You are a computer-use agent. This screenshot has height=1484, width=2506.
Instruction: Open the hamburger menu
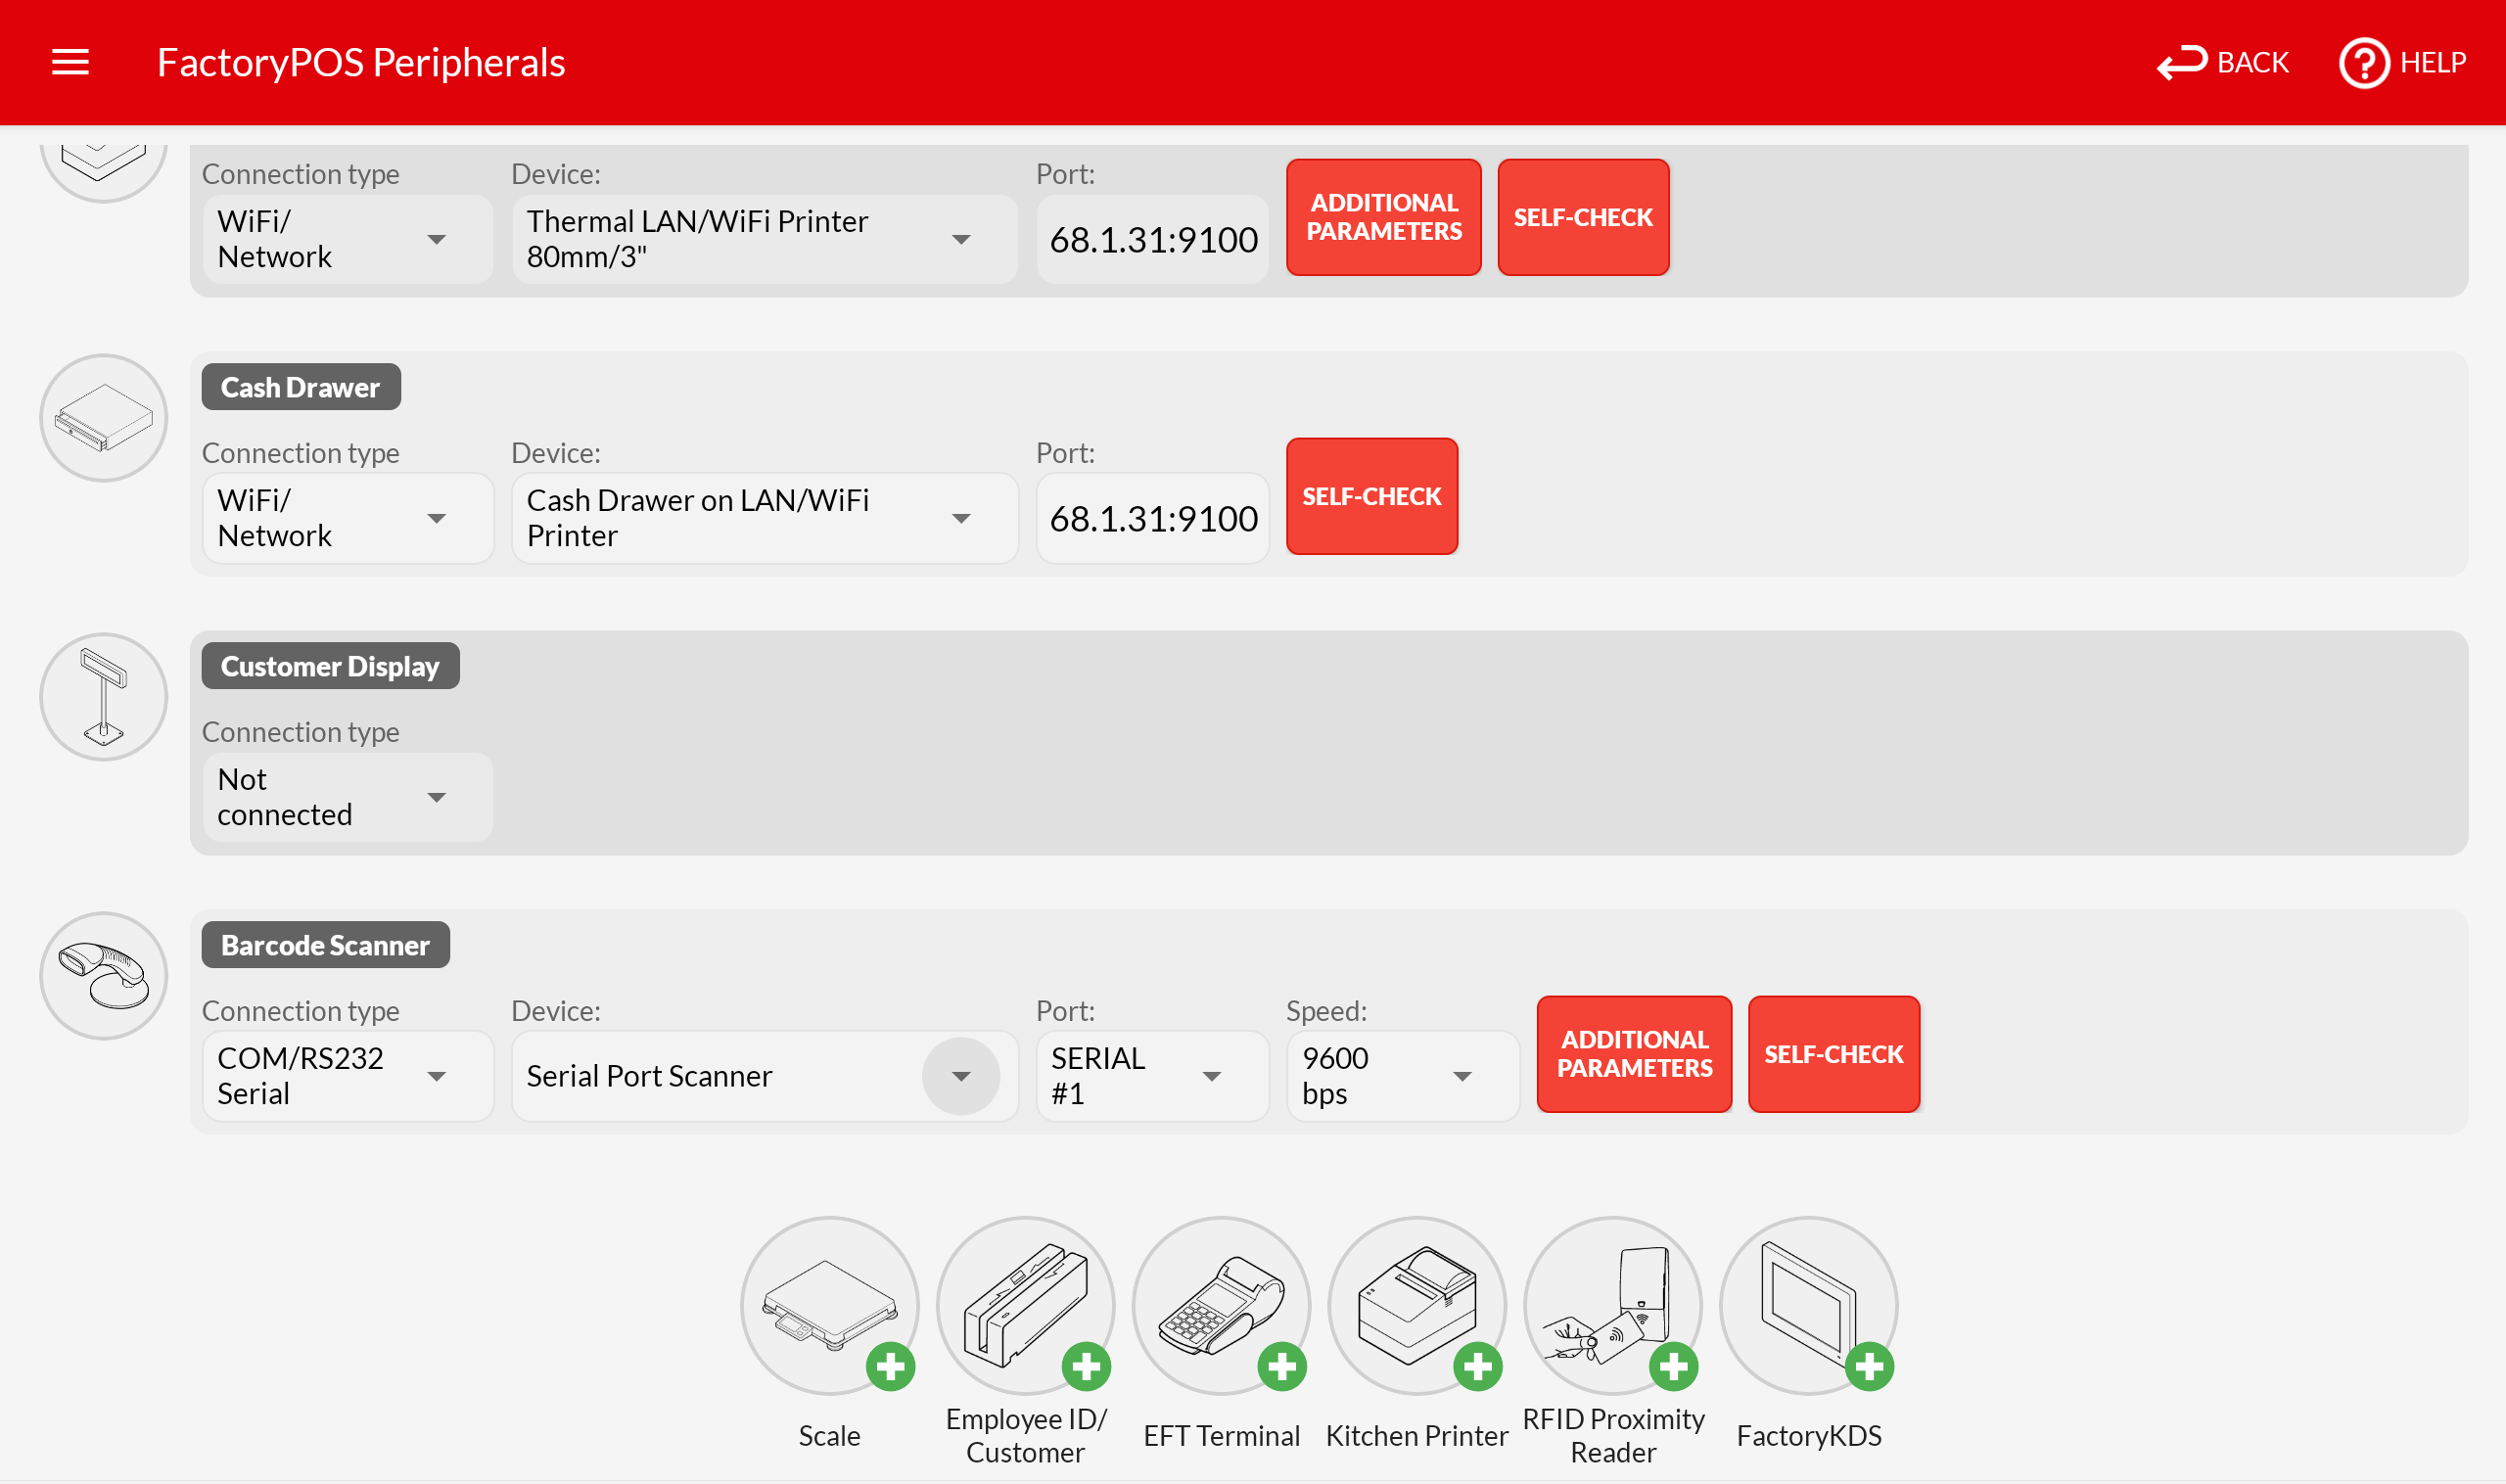tap(70, 62)
